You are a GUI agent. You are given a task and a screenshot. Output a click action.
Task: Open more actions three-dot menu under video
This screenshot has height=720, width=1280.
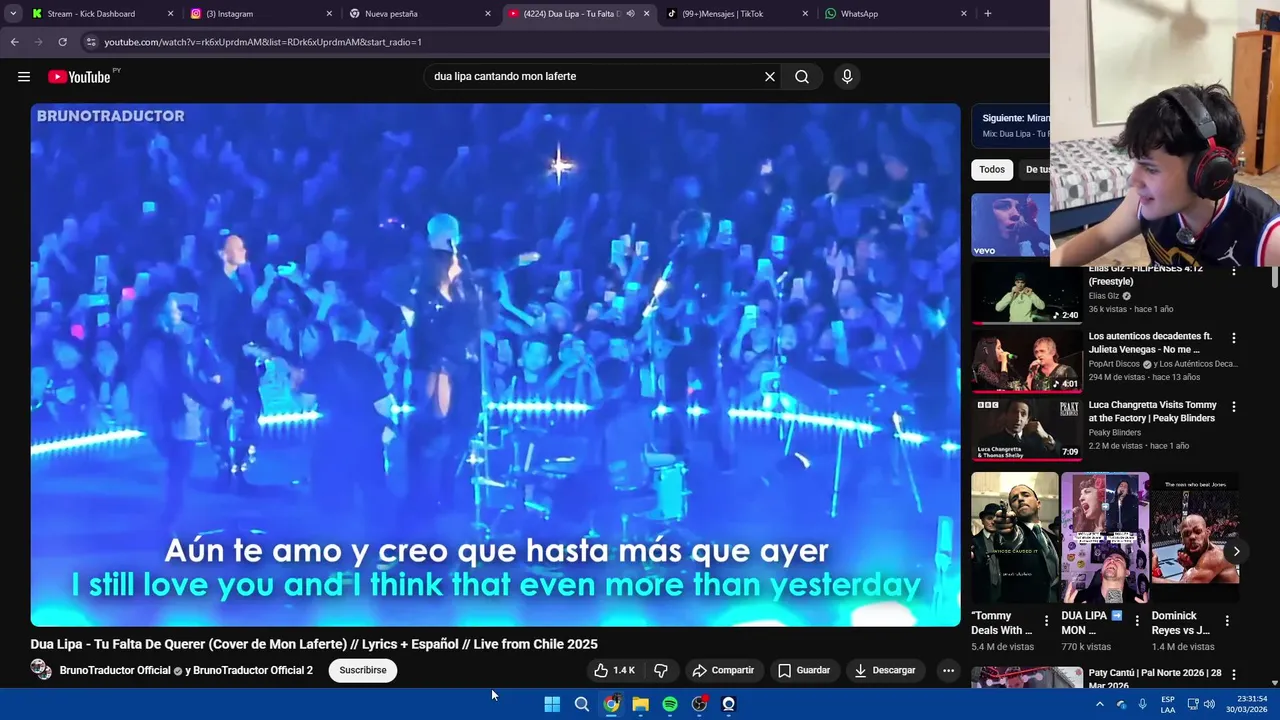click(948, 670)
